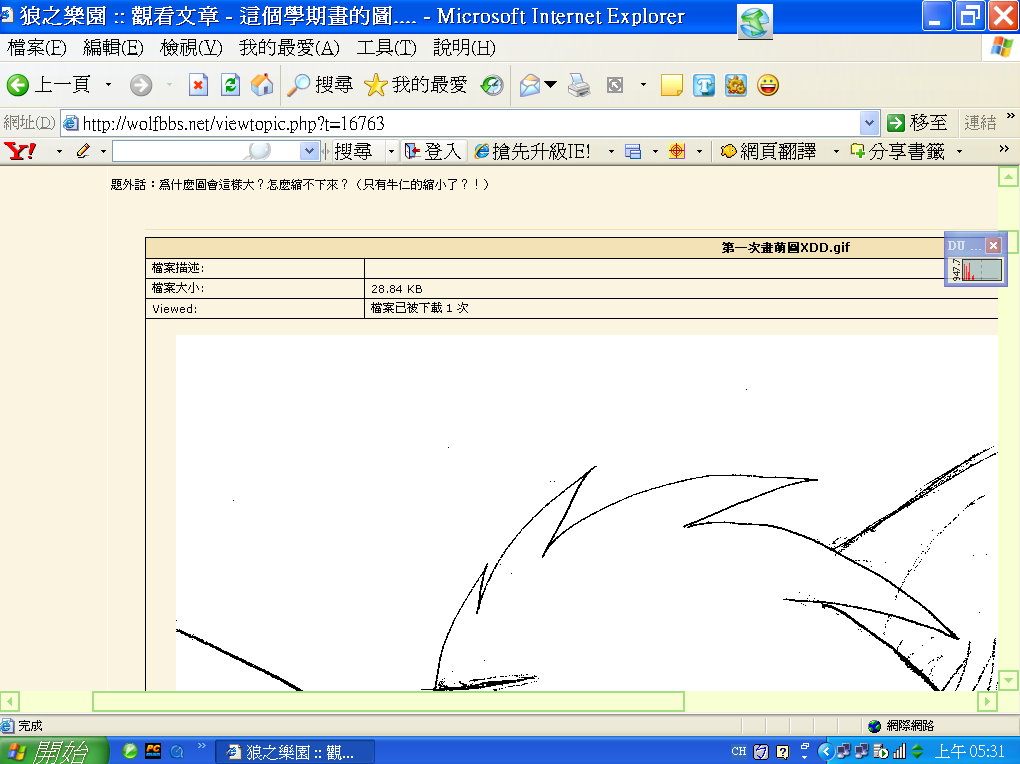Click the Refresh page icon
The image size is (1020, 764).
[230, 86]
